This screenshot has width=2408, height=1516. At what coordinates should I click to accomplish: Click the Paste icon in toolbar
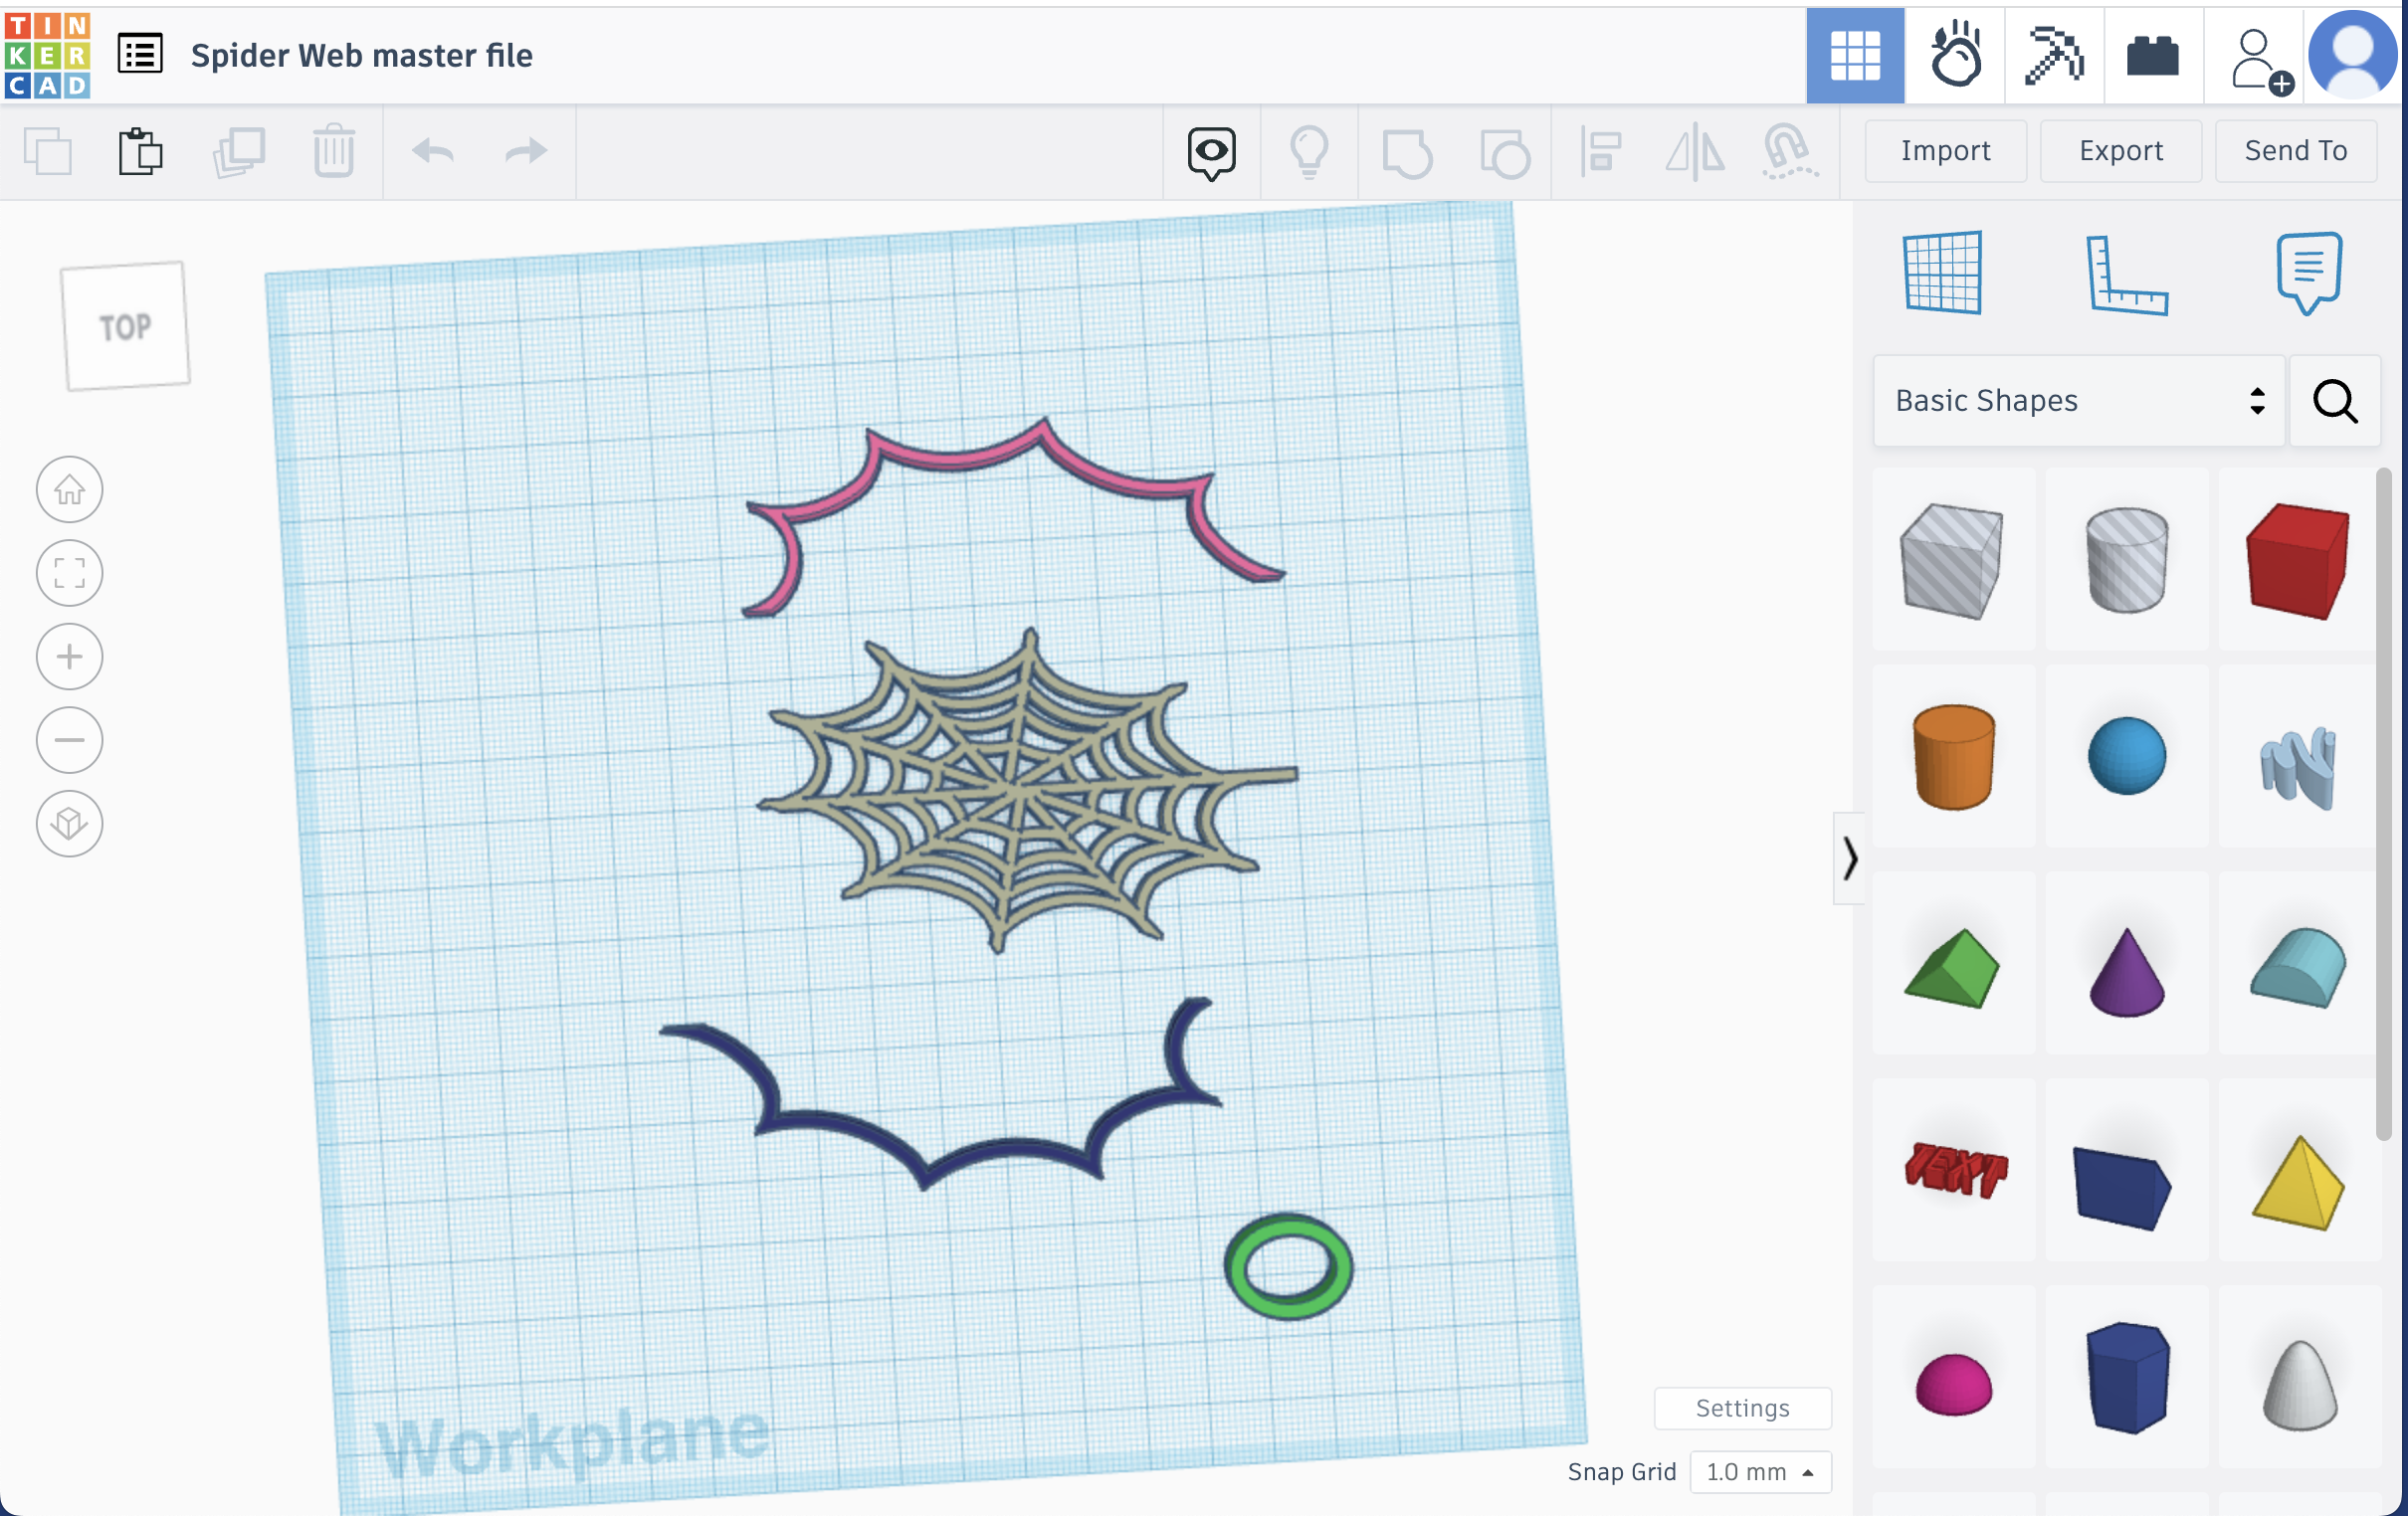pos(140,152)
